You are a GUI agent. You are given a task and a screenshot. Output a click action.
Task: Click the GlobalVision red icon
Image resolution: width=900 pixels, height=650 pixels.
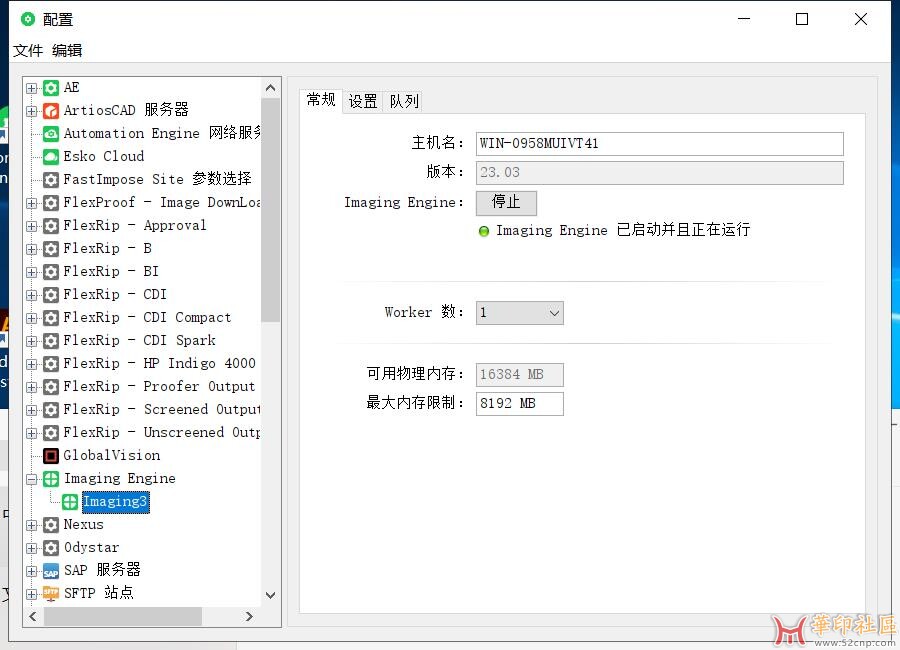[51, 455]
